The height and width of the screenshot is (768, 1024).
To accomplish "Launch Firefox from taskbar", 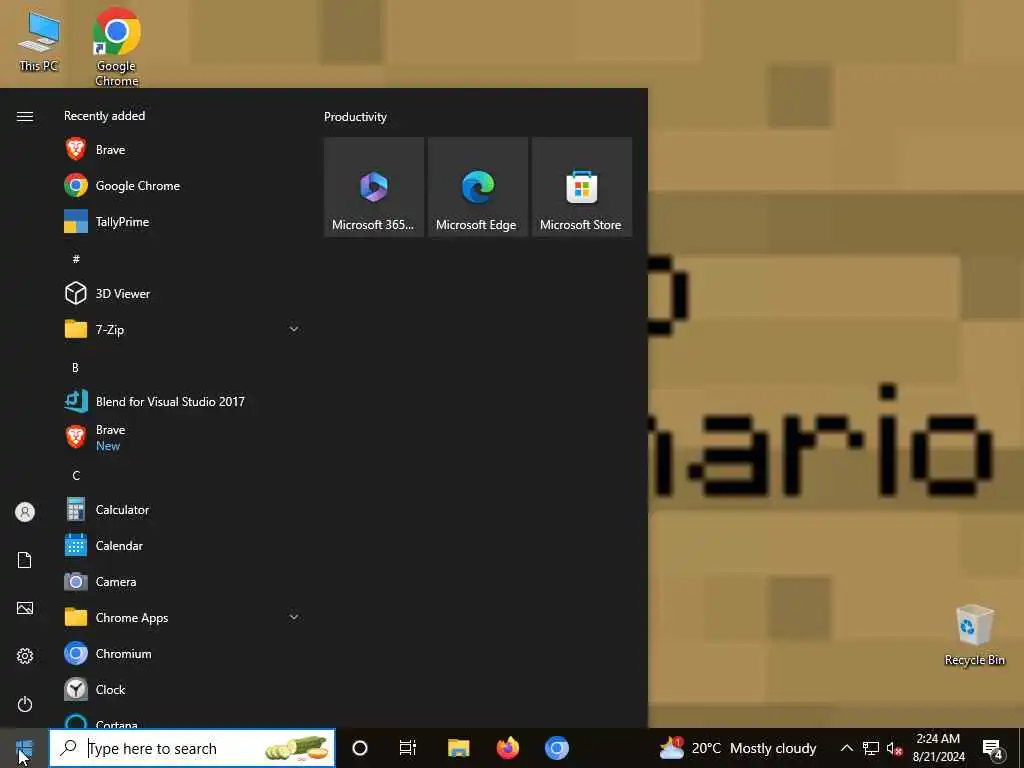I will tap(507, 748).
